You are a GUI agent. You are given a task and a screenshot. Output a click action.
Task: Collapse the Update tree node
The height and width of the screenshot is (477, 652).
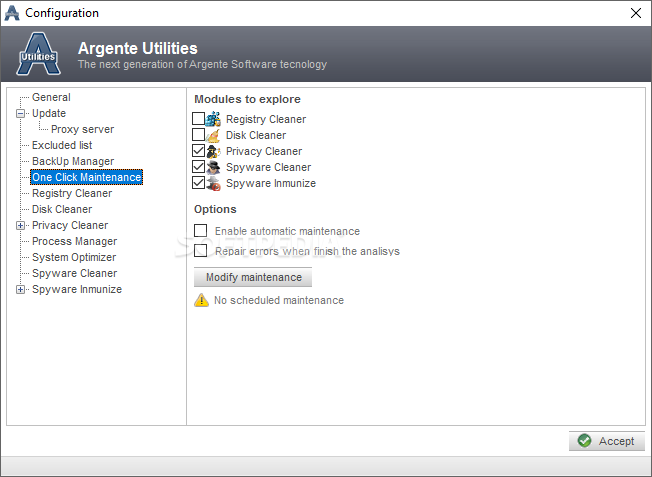(20, 114)
